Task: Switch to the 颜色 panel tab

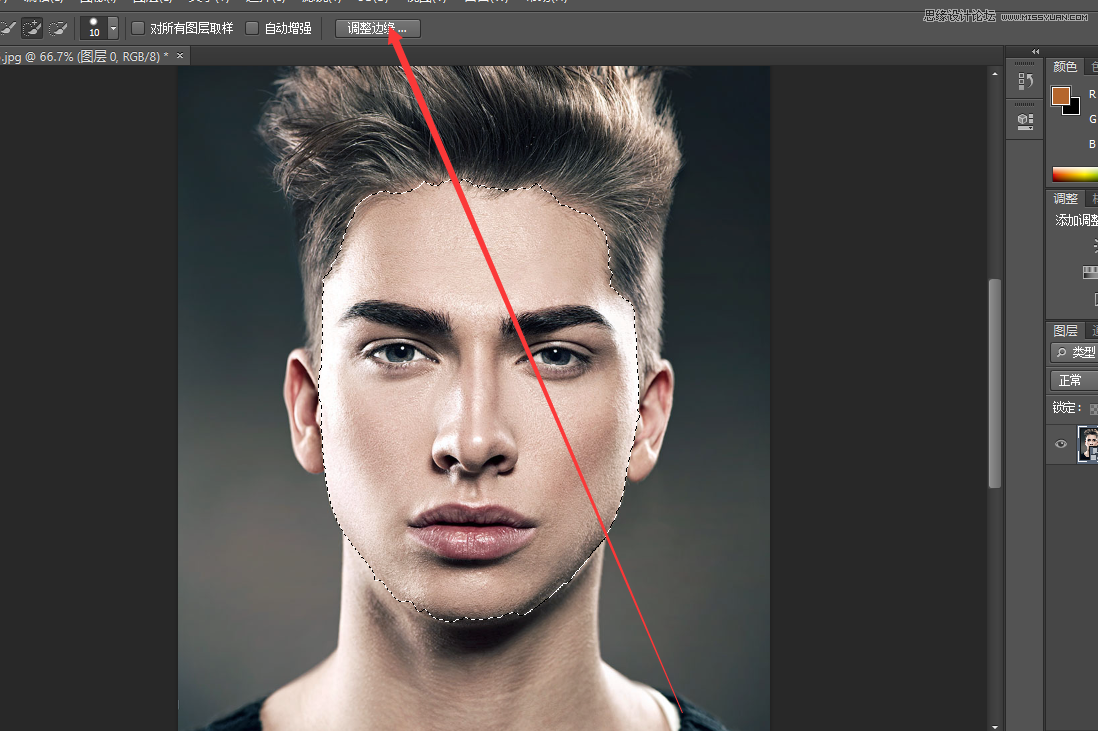Action: tap(1064, 67)
